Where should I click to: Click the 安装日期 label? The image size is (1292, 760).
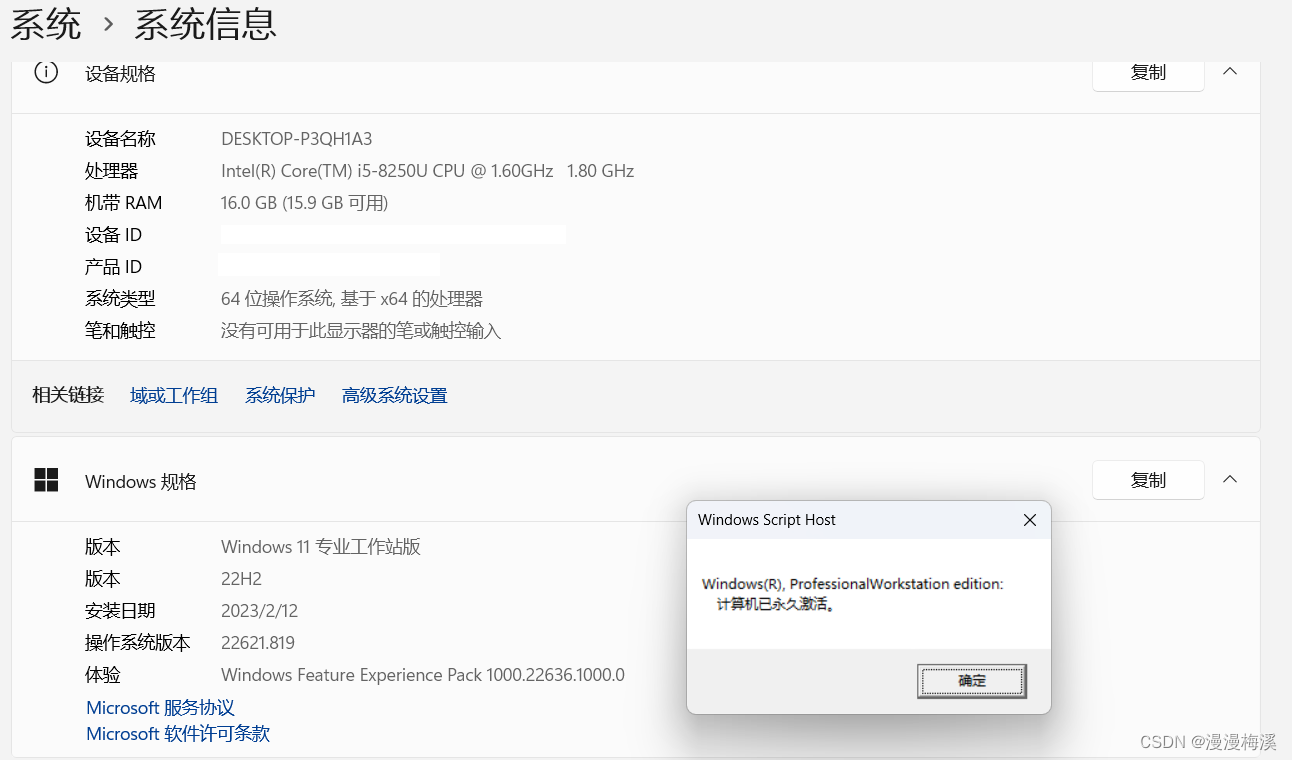pos(120,611)
